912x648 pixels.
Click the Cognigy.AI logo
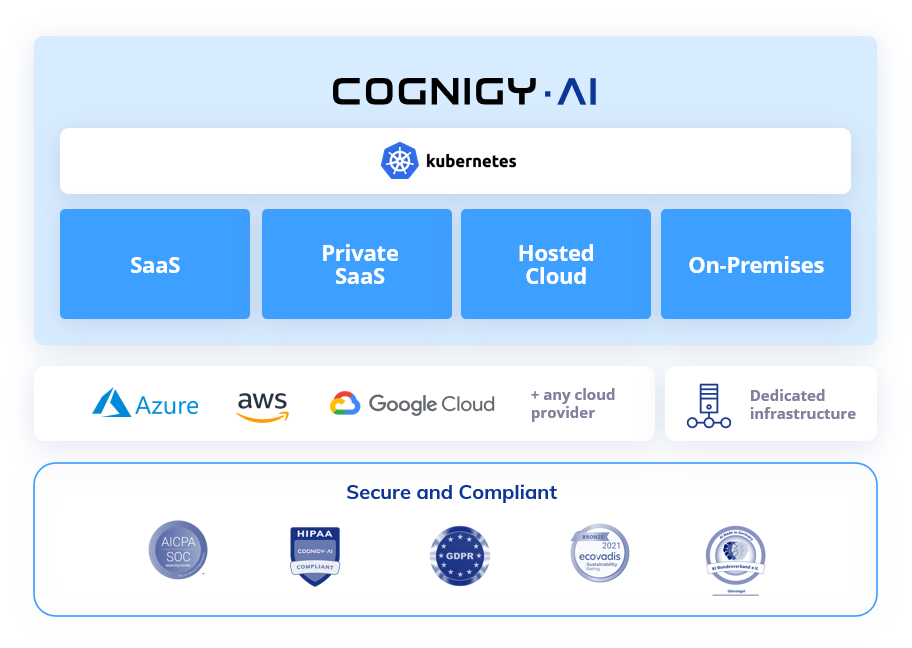464,90
